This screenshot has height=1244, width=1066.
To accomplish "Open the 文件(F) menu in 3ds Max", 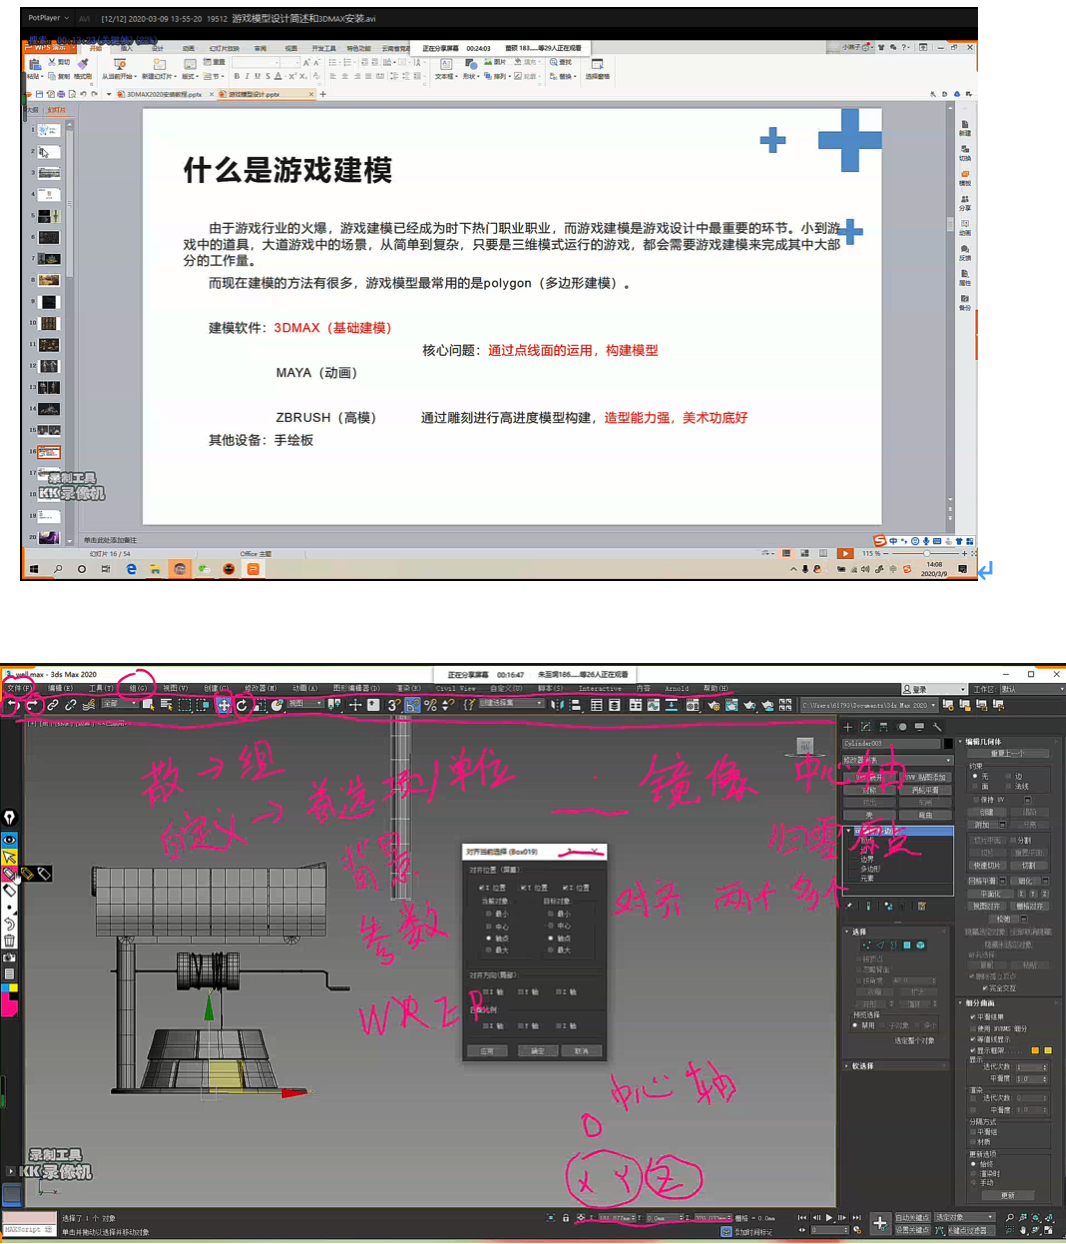I will tap(20, 688).
